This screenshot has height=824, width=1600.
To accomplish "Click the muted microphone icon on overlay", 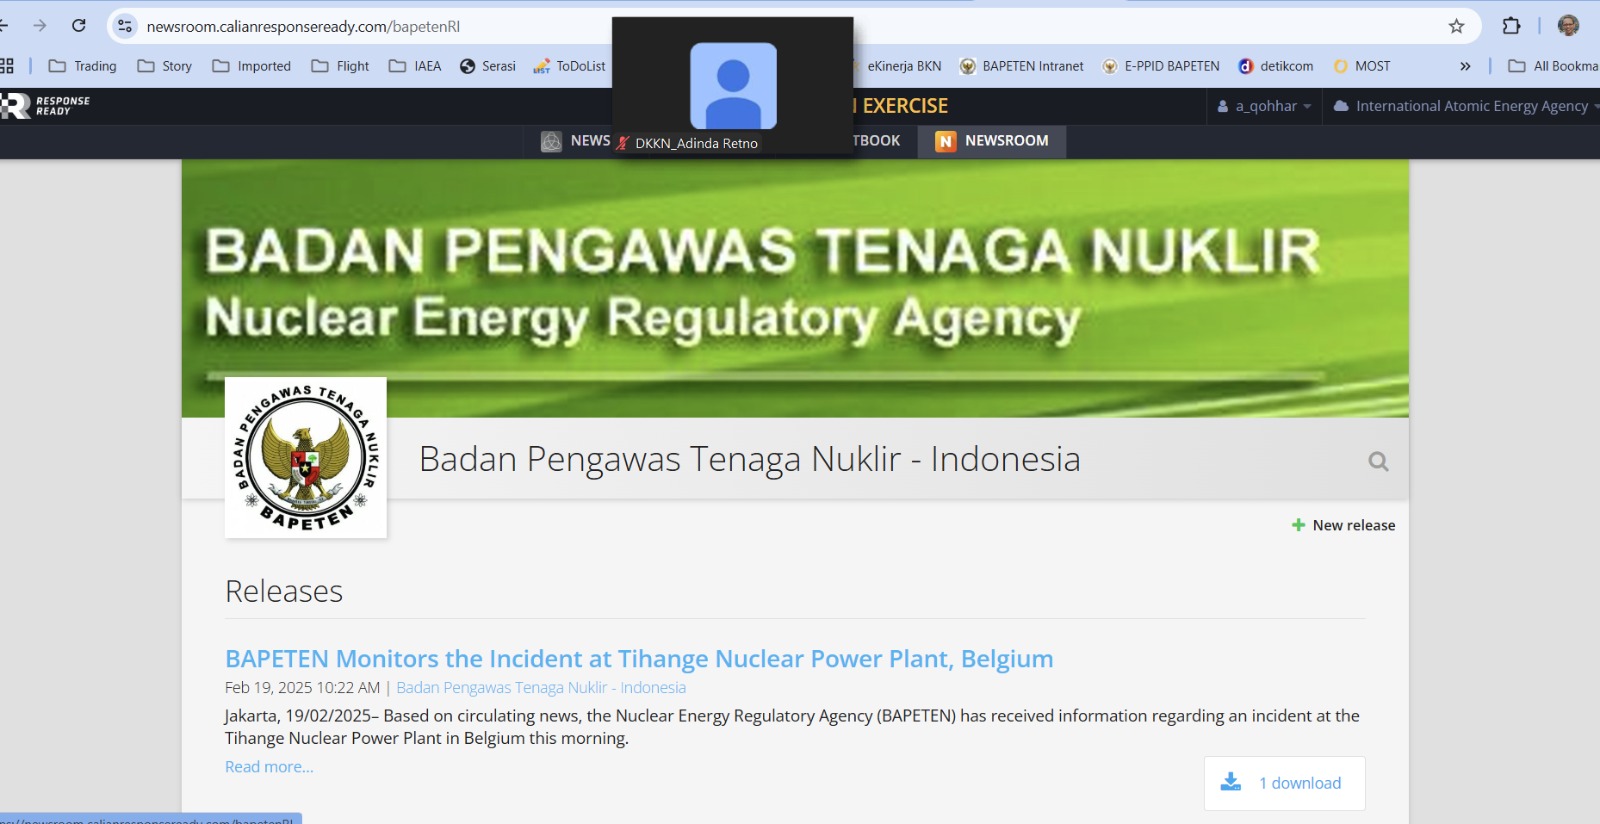I will click(623, 144).
